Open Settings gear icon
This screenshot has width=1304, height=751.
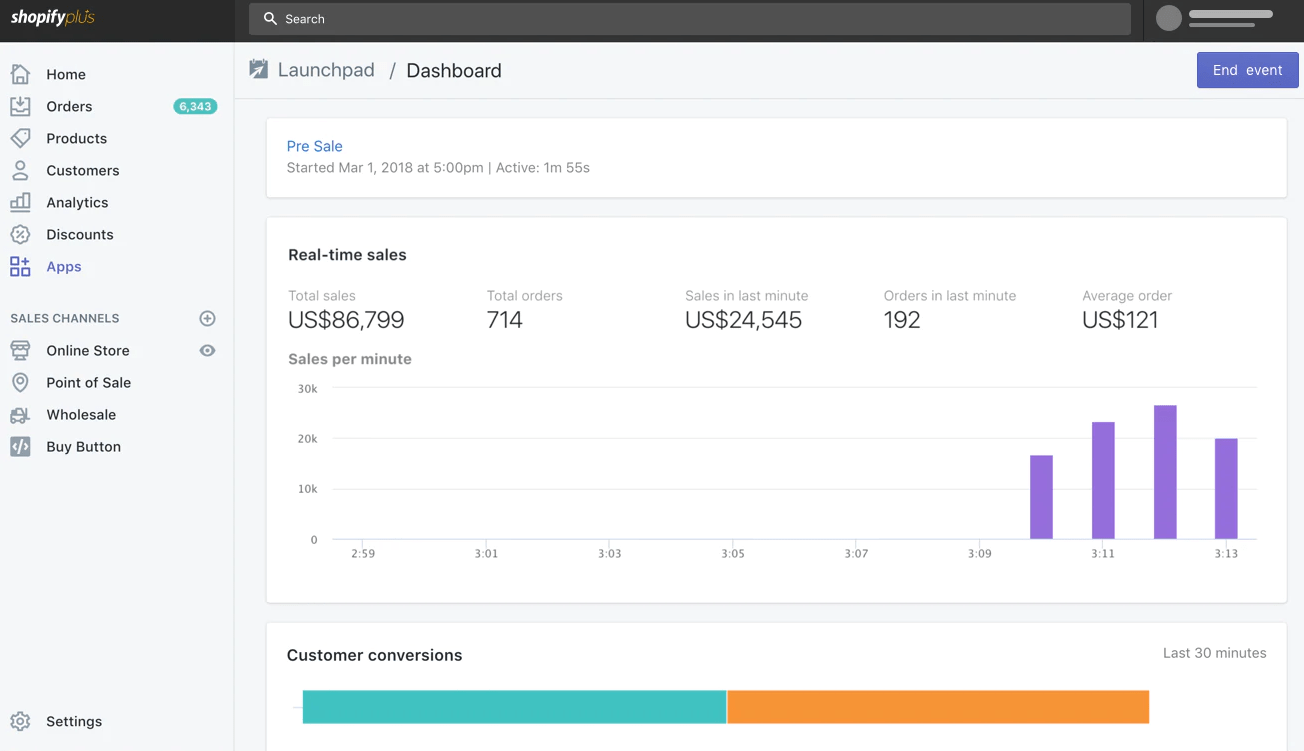coord(20,721)
